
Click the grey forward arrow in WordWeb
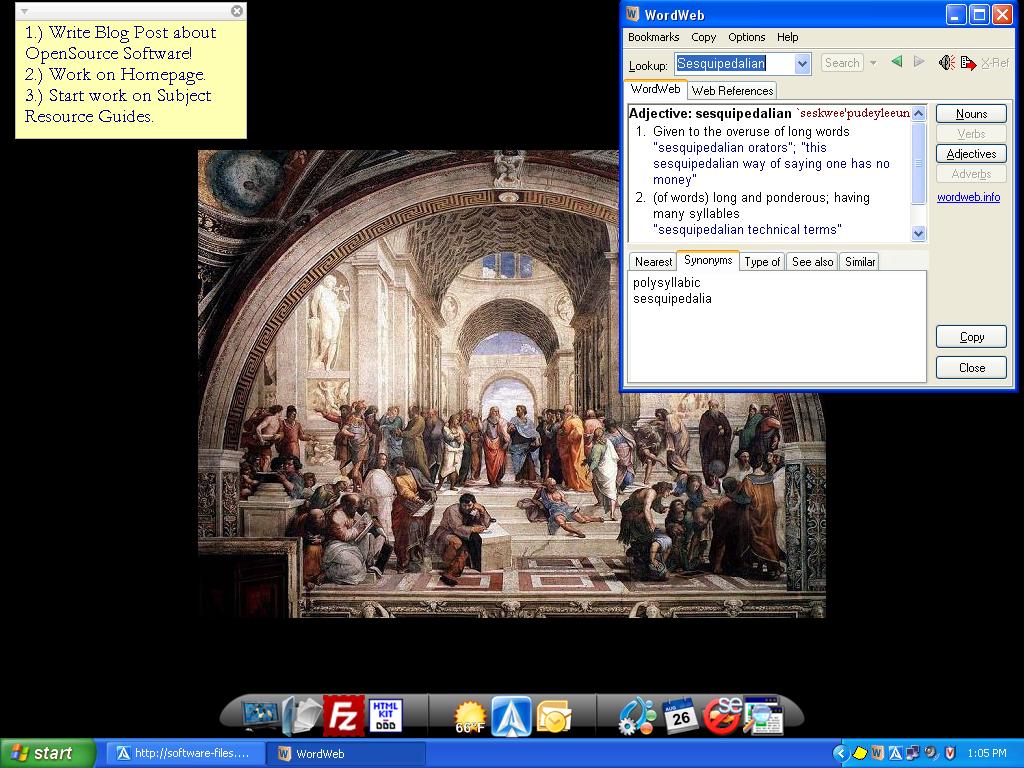[919, 62]
